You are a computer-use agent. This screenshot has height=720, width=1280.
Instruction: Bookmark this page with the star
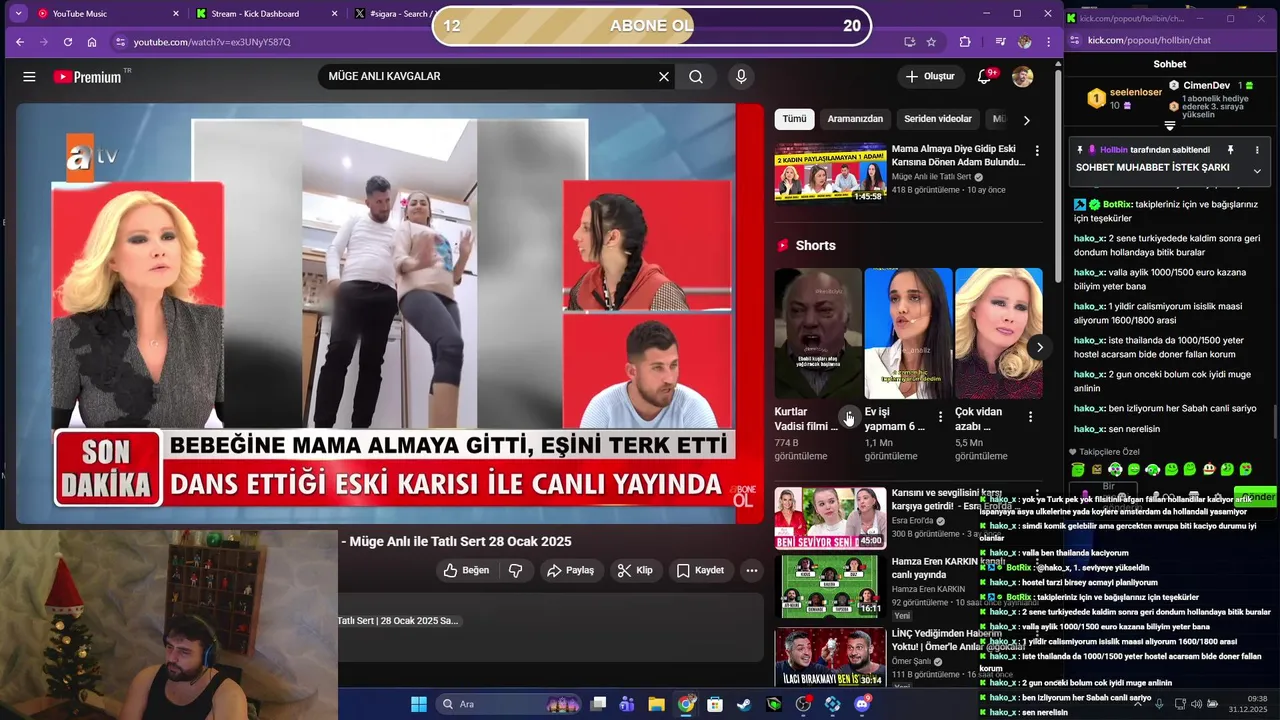click(931, 42)
